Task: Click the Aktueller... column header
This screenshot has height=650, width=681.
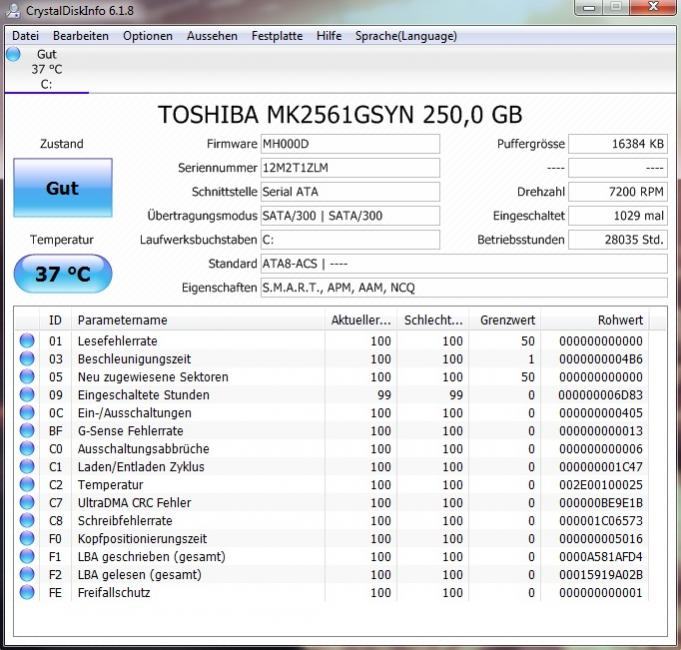Action: pyautogui.click(x=361, y=320)
